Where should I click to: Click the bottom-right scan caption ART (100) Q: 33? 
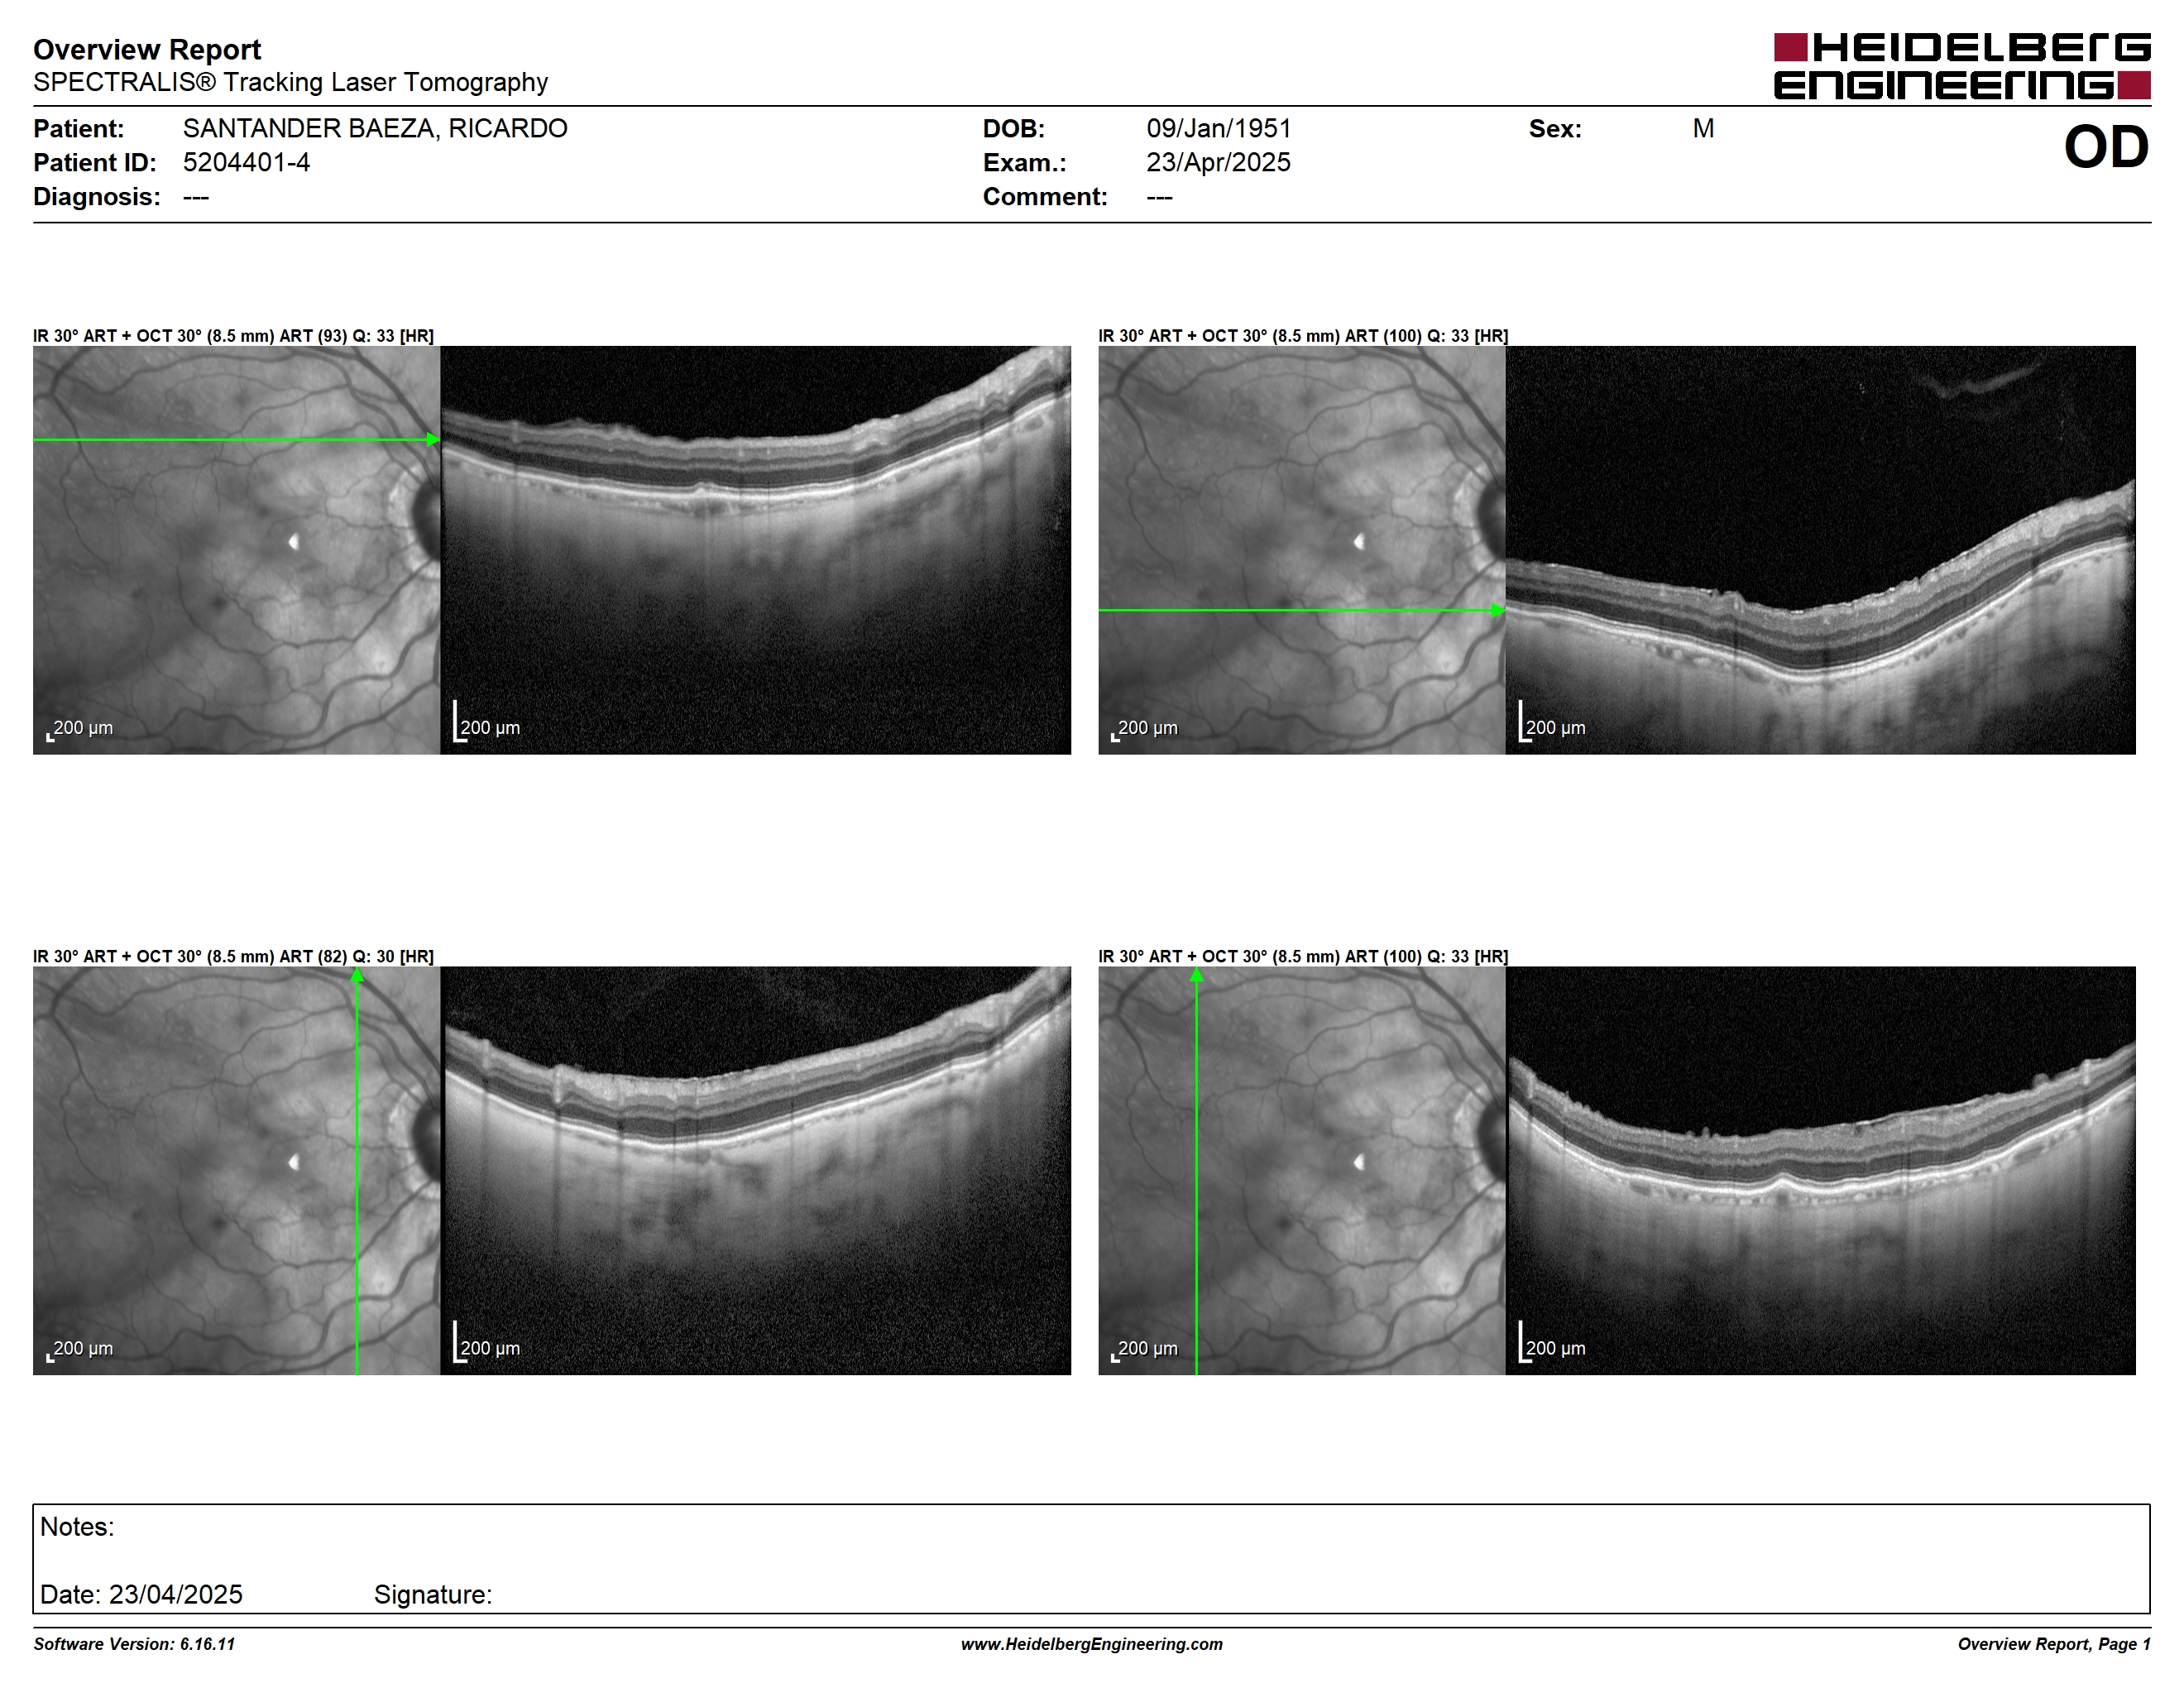pos(1303,956)
